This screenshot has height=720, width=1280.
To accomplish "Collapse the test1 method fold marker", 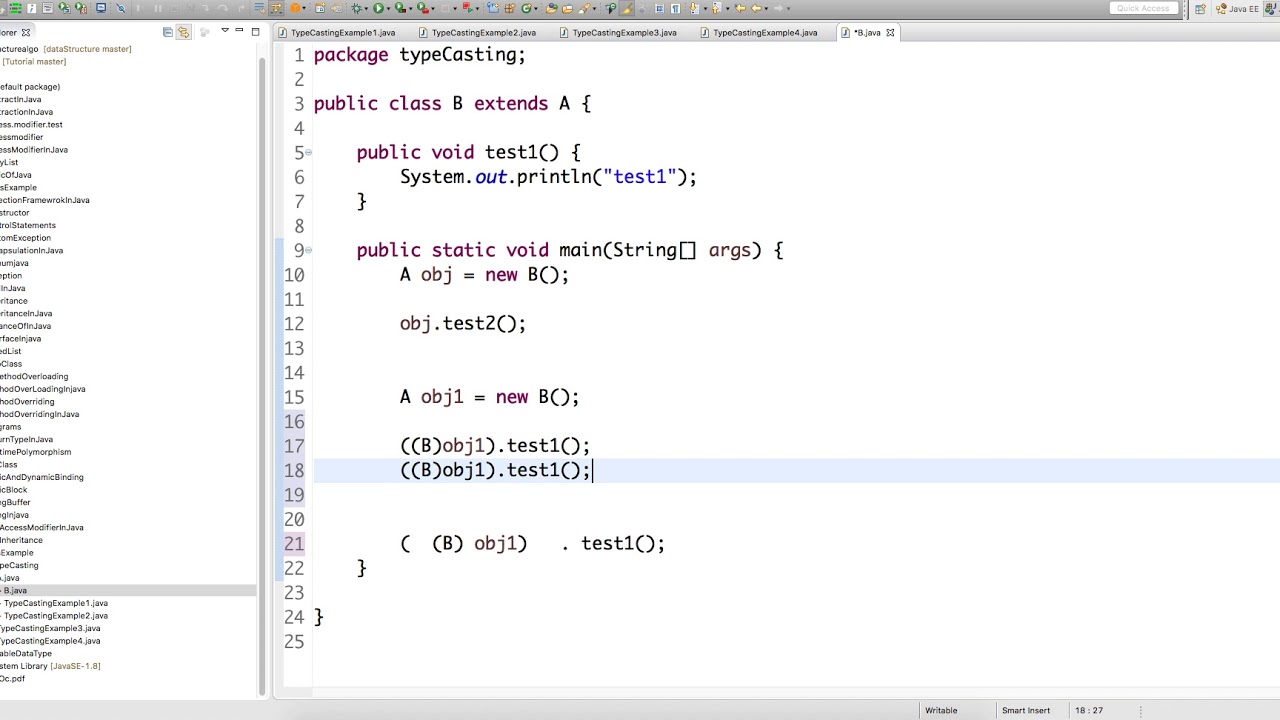I will click(308, 153).
